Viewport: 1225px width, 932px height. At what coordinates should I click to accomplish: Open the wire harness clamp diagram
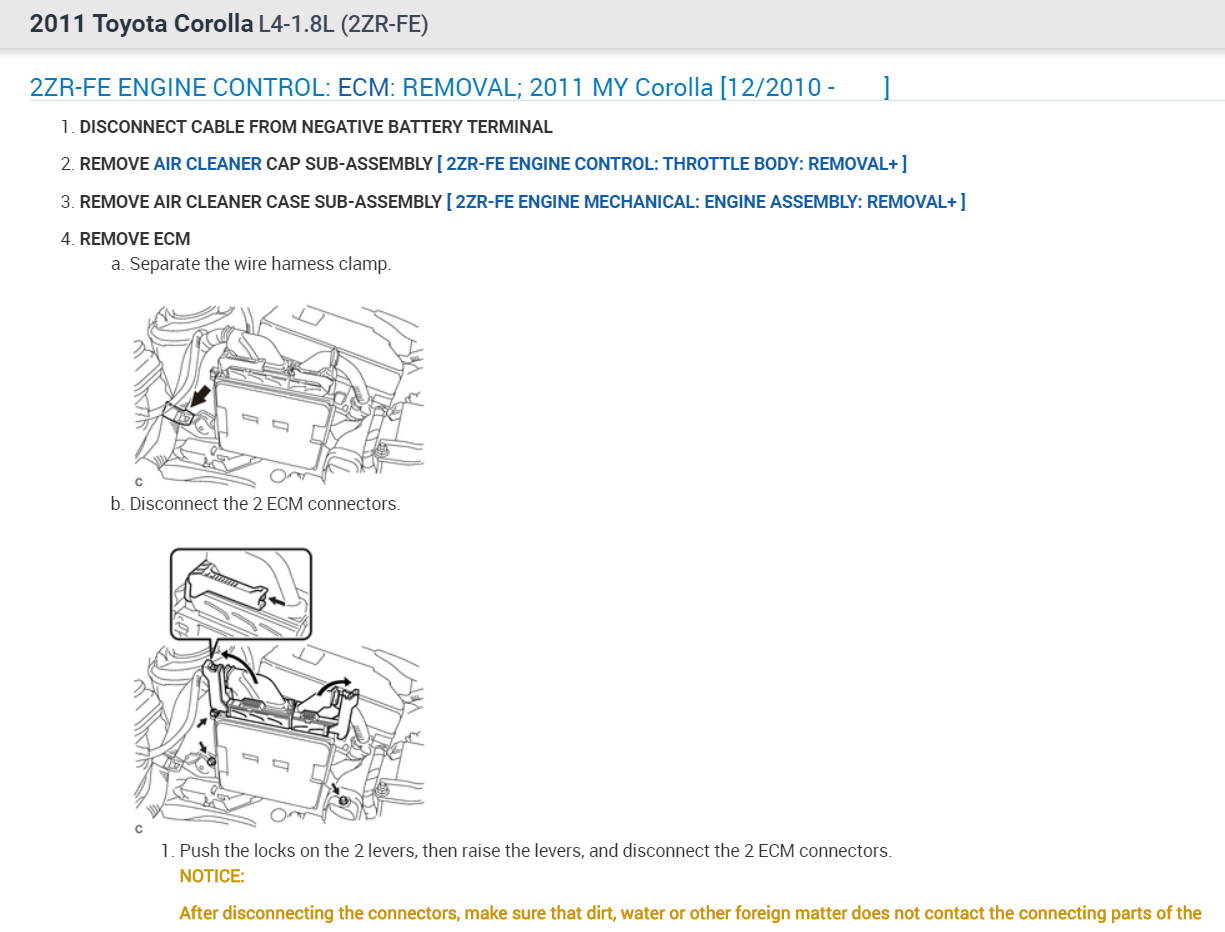click(279, 386)
